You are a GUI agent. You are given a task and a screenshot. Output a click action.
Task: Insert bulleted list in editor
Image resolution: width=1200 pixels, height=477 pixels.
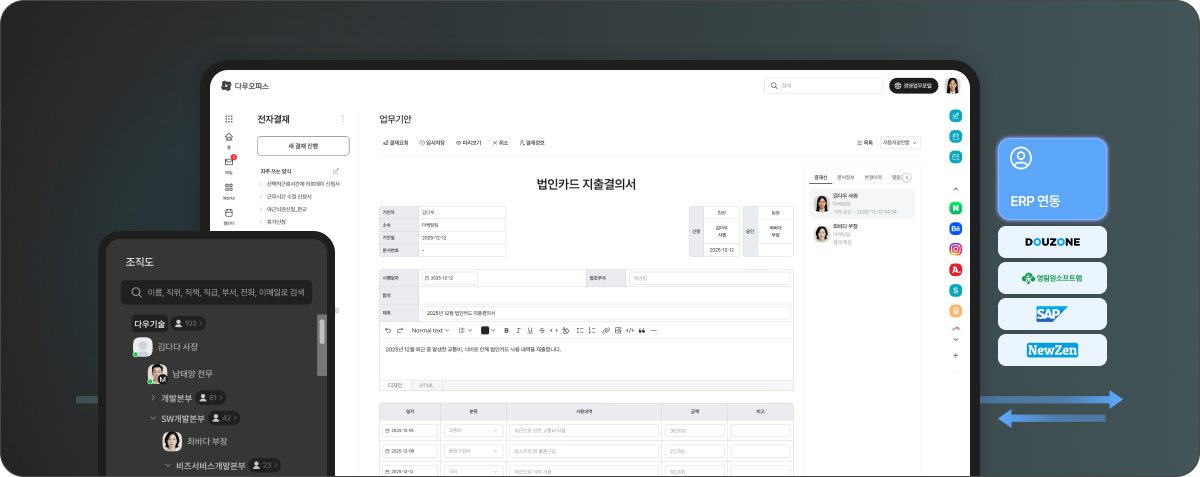580,330
